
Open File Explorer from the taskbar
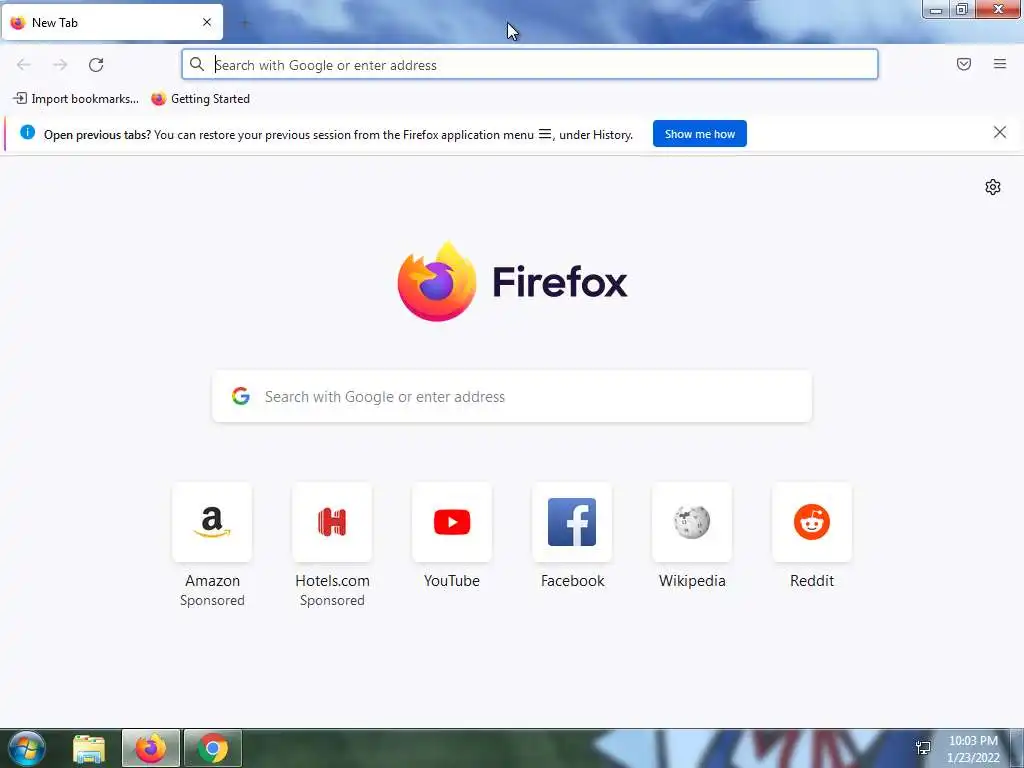(x=89, y=748)
